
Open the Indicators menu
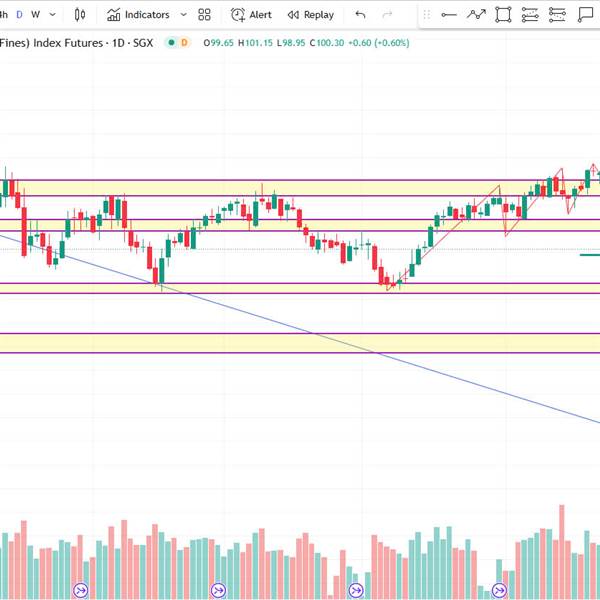click(138, 15)
